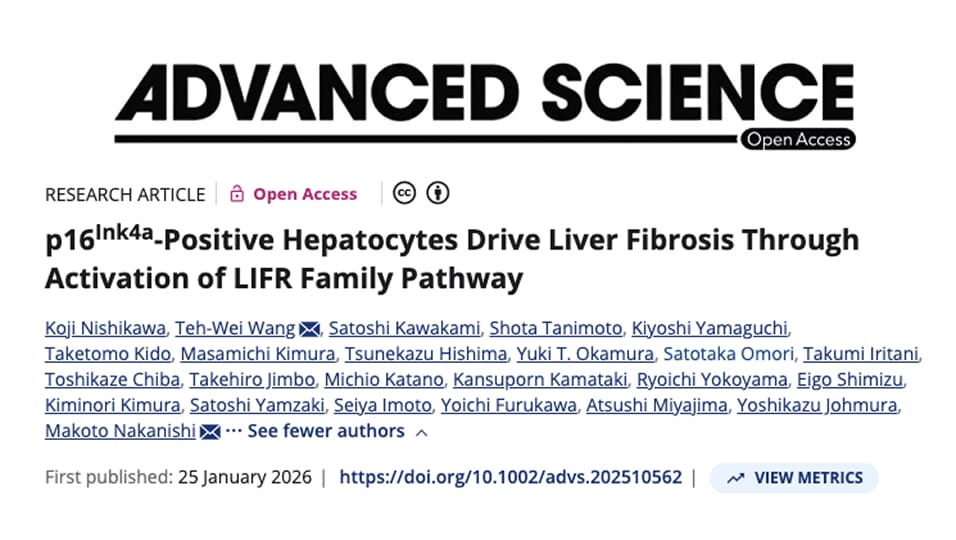Click the article title heading
The image size is (956, 540).
point(452,259)
